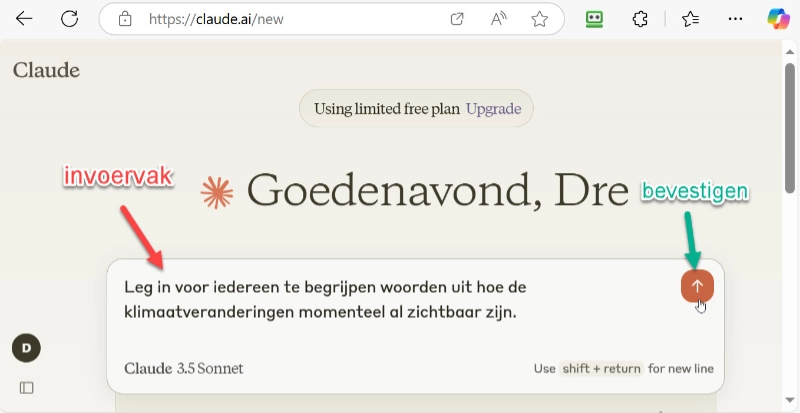Open the sidebar panel toggle icon
The width and height of the screenshot is (800, 413).
tap(27, 387)
